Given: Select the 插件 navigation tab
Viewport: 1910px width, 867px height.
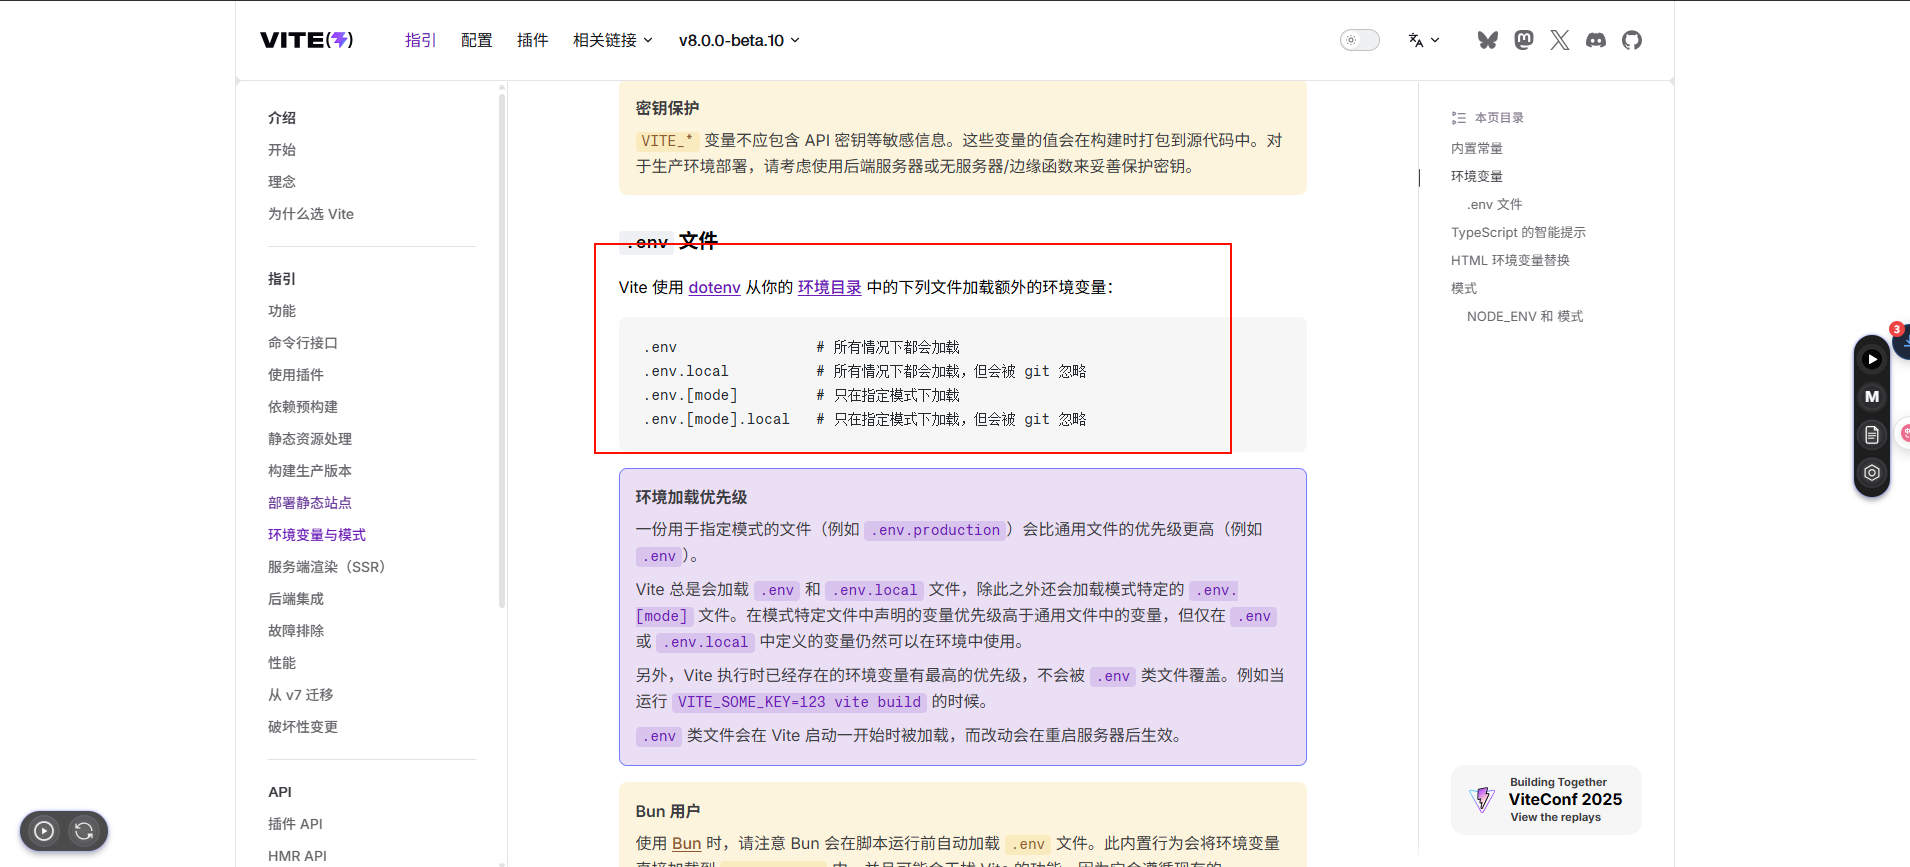Looking at the screenshot, I should coord(532,40).
